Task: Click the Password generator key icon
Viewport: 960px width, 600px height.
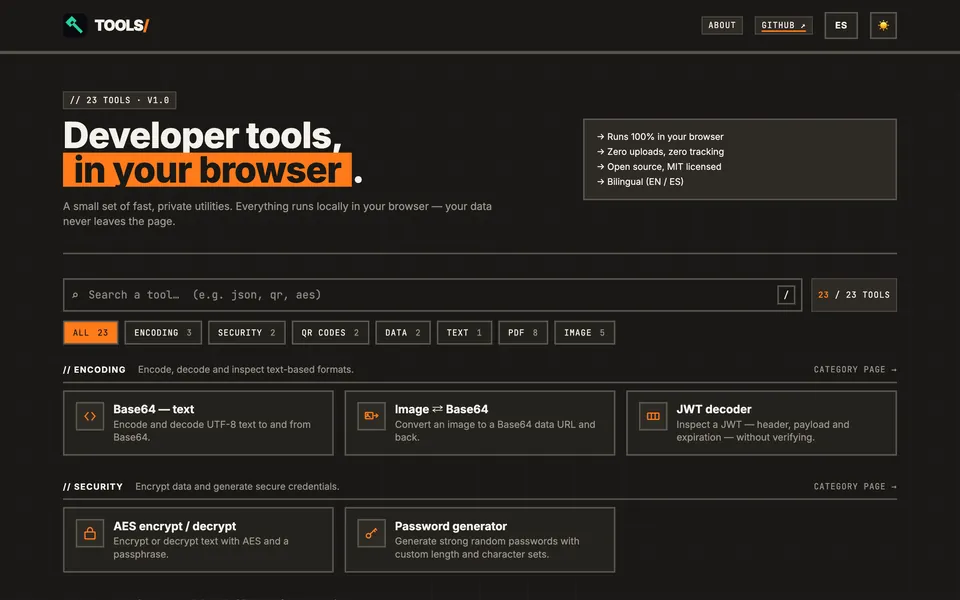Action: (372, 533)
